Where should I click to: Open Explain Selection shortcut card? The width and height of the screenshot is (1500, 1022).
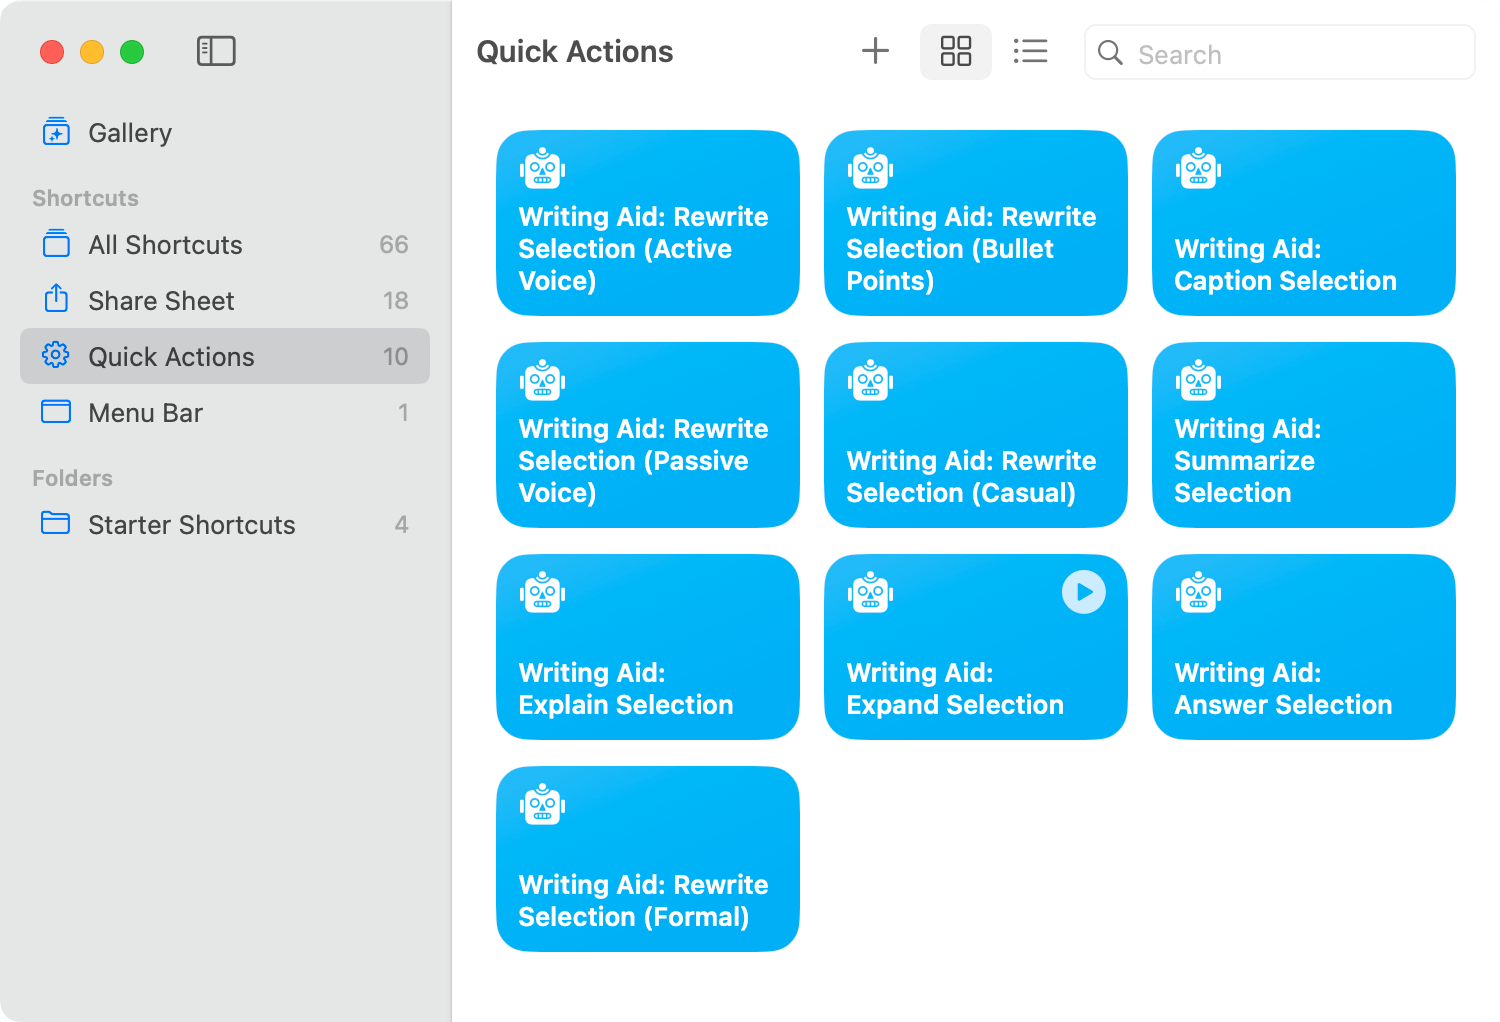coord(648,647)
